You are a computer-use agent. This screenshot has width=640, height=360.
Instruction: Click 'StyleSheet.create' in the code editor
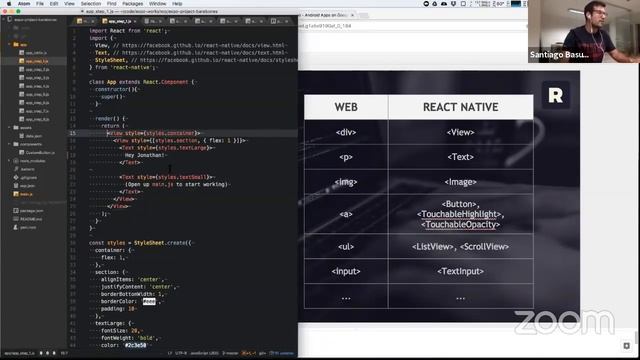click(160, 243)
